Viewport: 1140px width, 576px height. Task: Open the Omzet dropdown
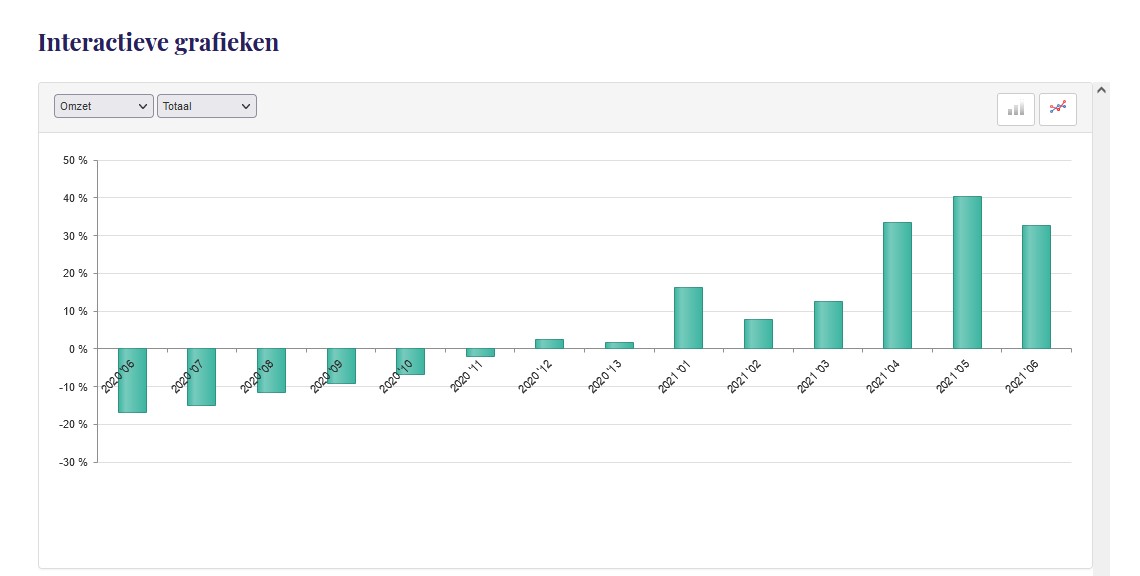click(x=104, y=106)
